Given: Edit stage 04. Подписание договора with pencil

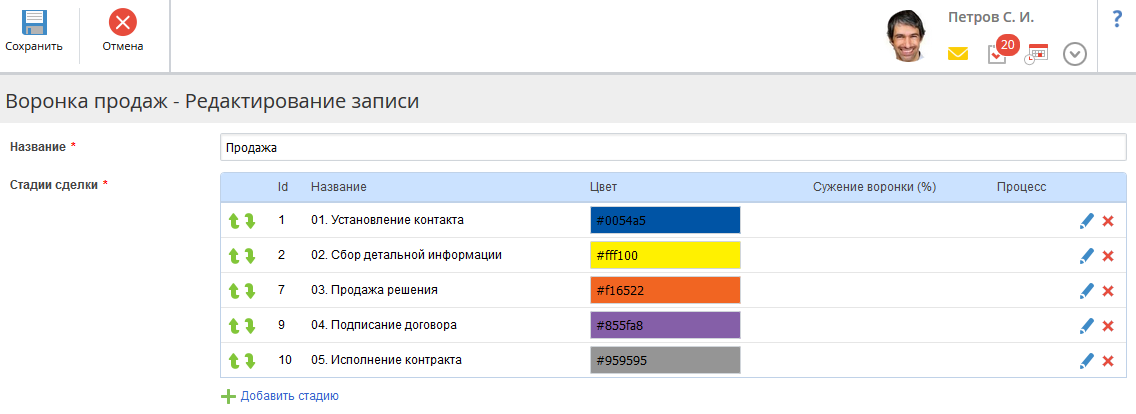Looking at the screenshot, I should [x=1087, y=326].
